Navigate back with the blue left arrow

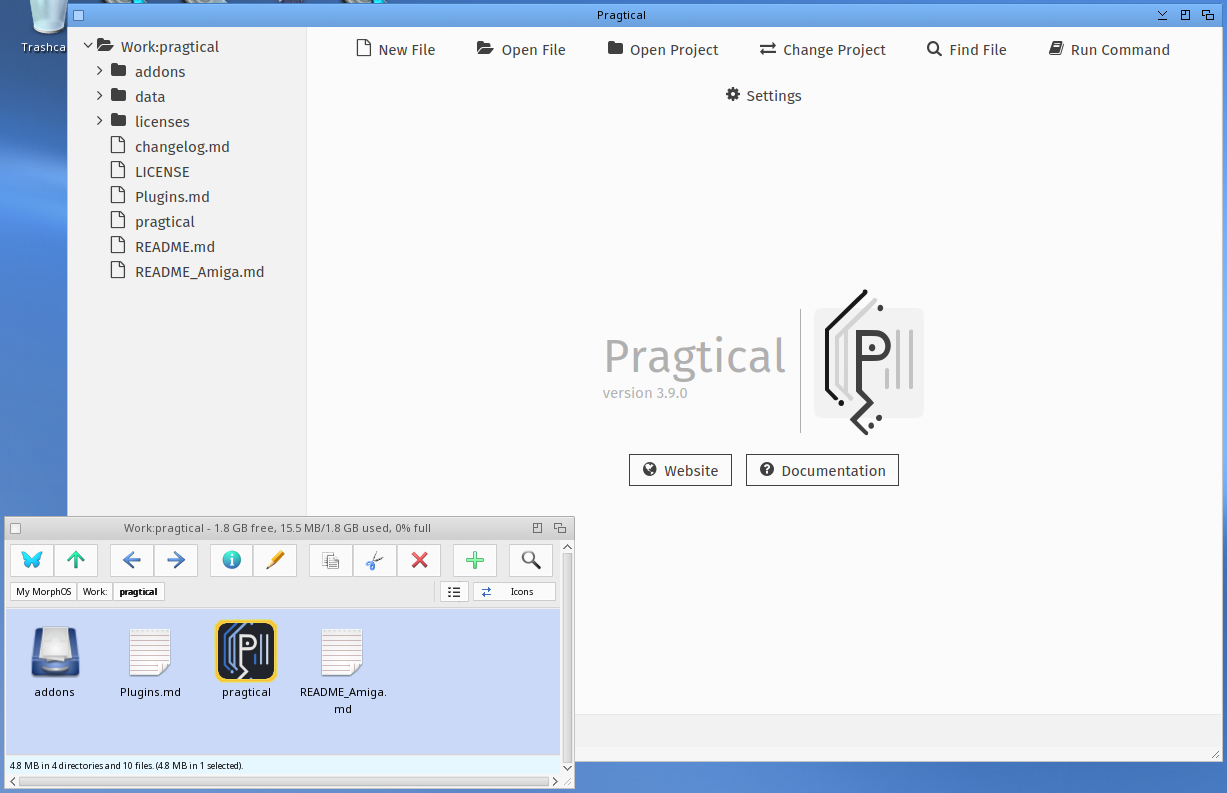click(x=132, y=560)
